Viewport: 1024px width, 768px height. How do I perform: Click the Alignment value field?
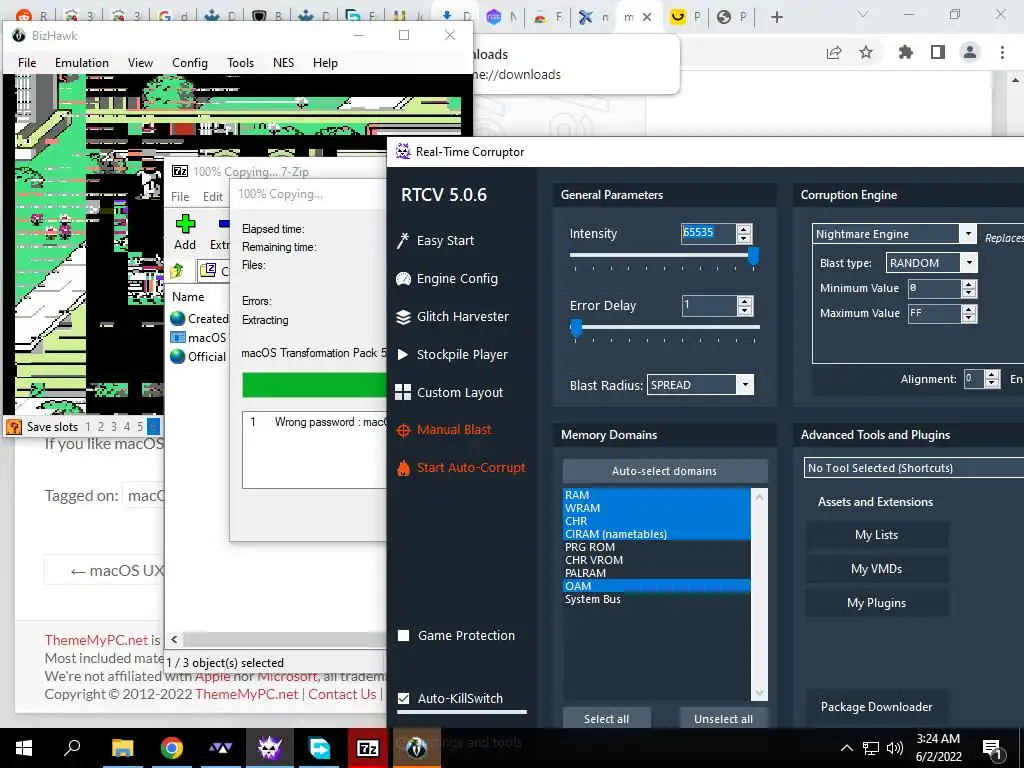pos(974,379)
